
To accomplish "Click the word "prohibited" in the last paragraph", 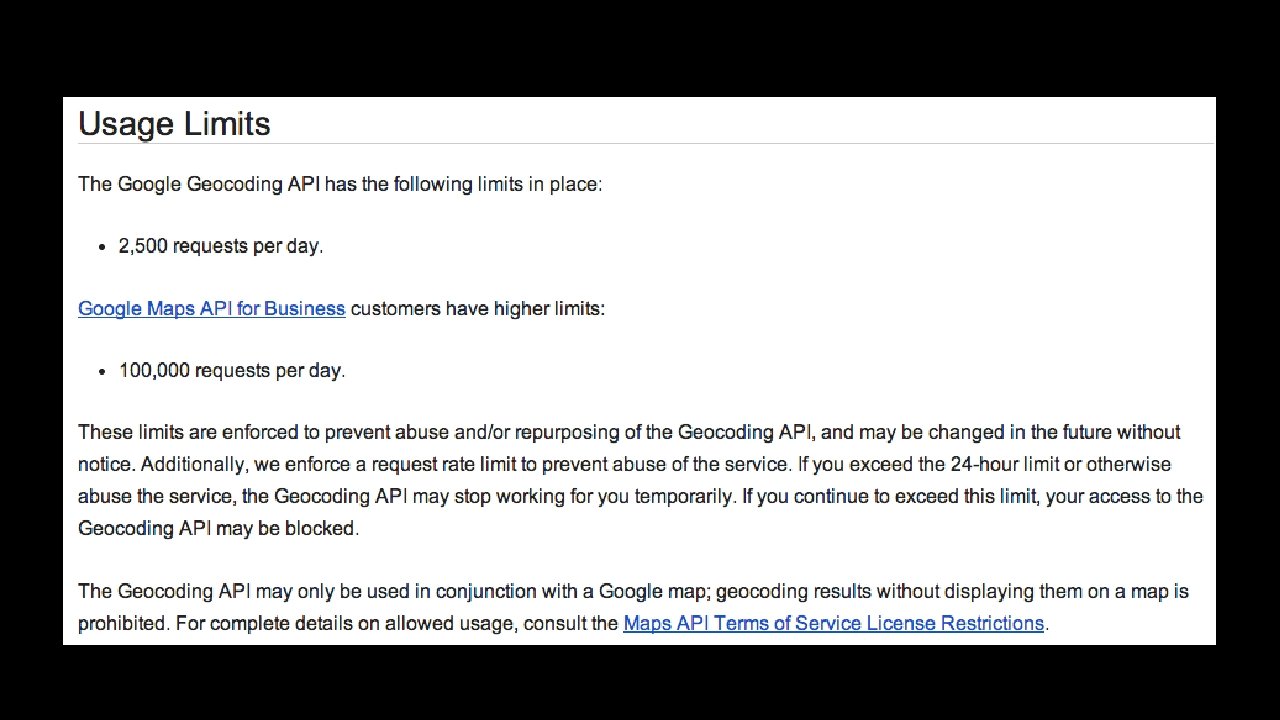I will (x=122, y=623).
